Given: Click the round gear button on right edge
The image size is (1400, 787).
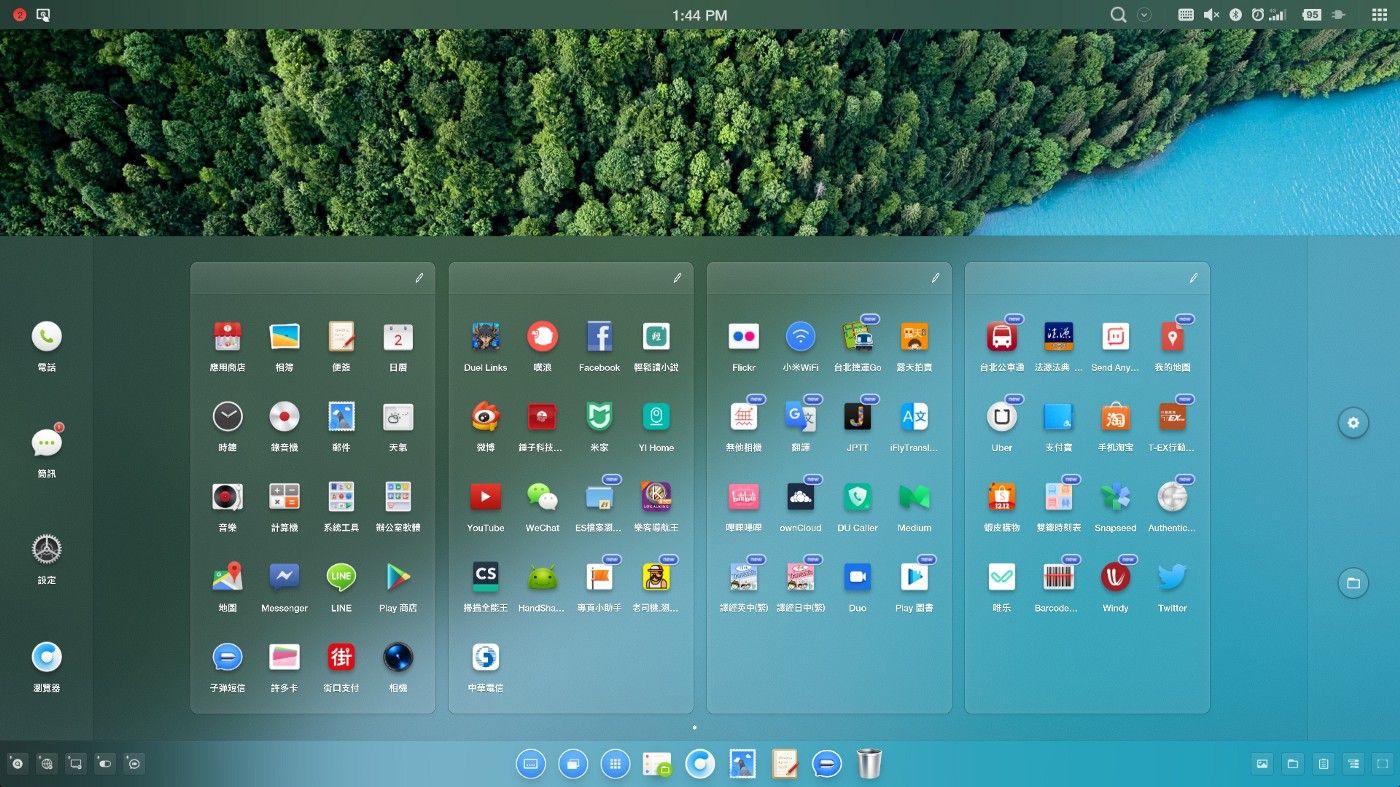Looking at the screenshot, I should (1353, 423).
